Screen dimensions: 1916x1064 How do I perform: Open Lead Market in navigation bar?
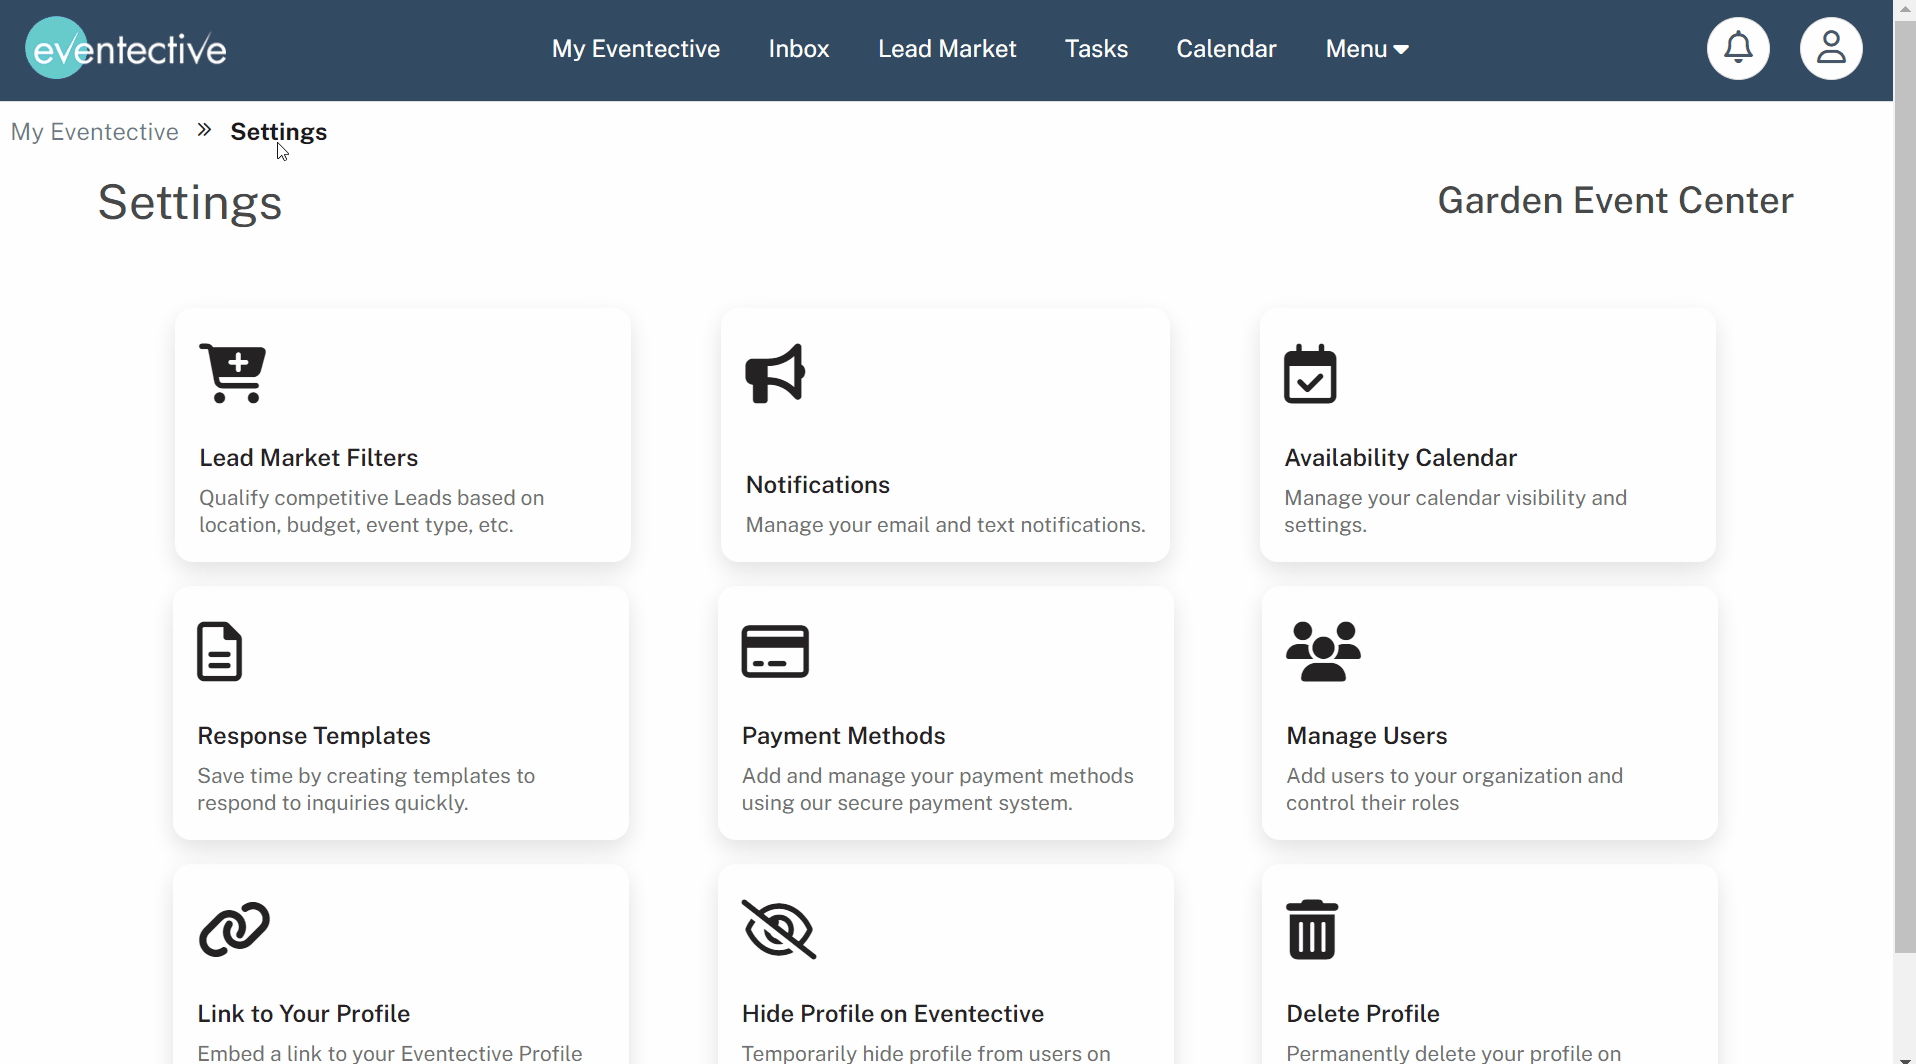coord(947,48)
